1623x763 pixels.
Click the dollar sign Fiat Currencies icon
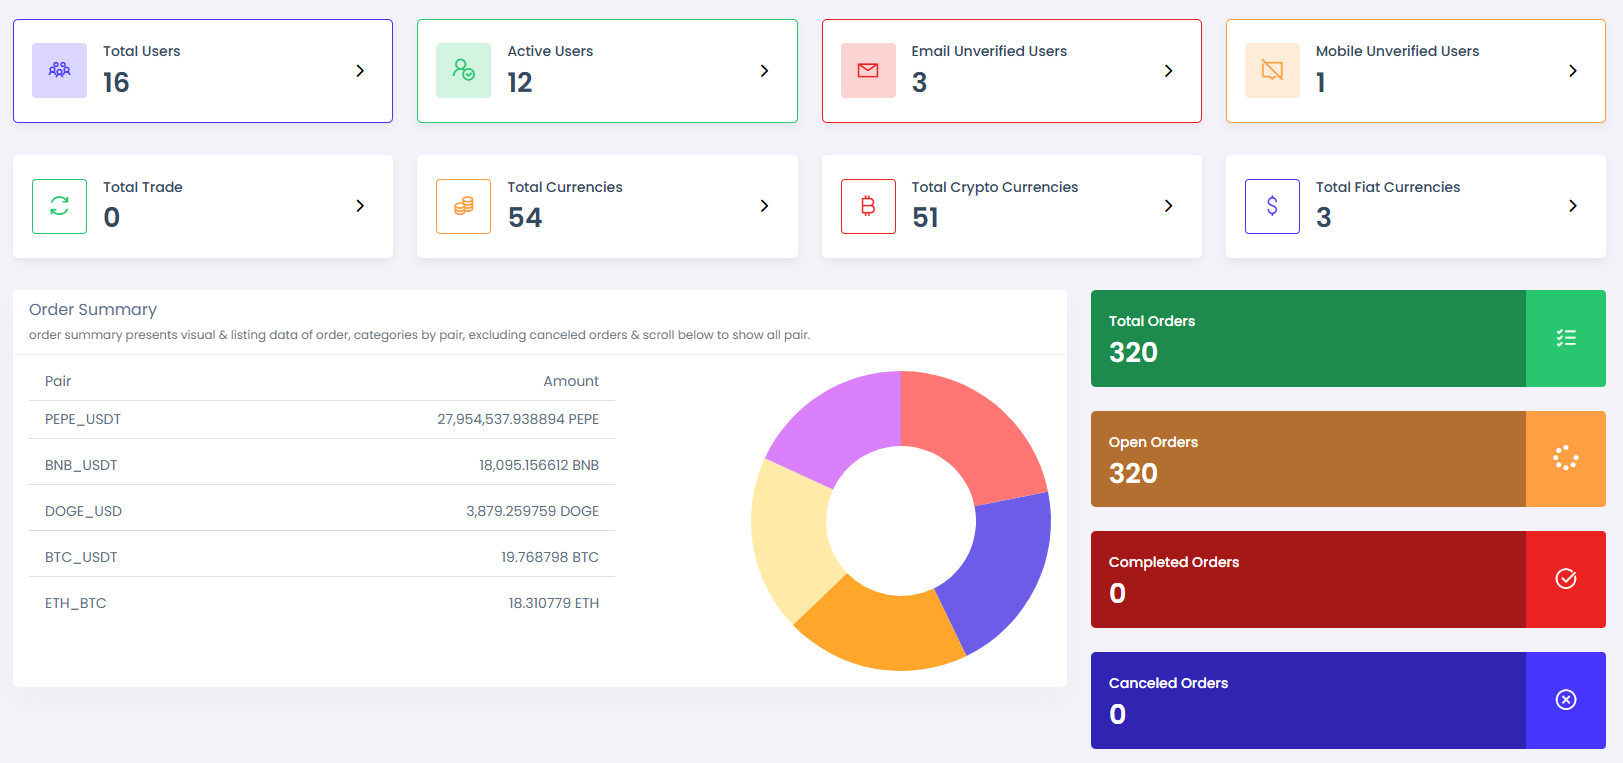[1272, 206]
